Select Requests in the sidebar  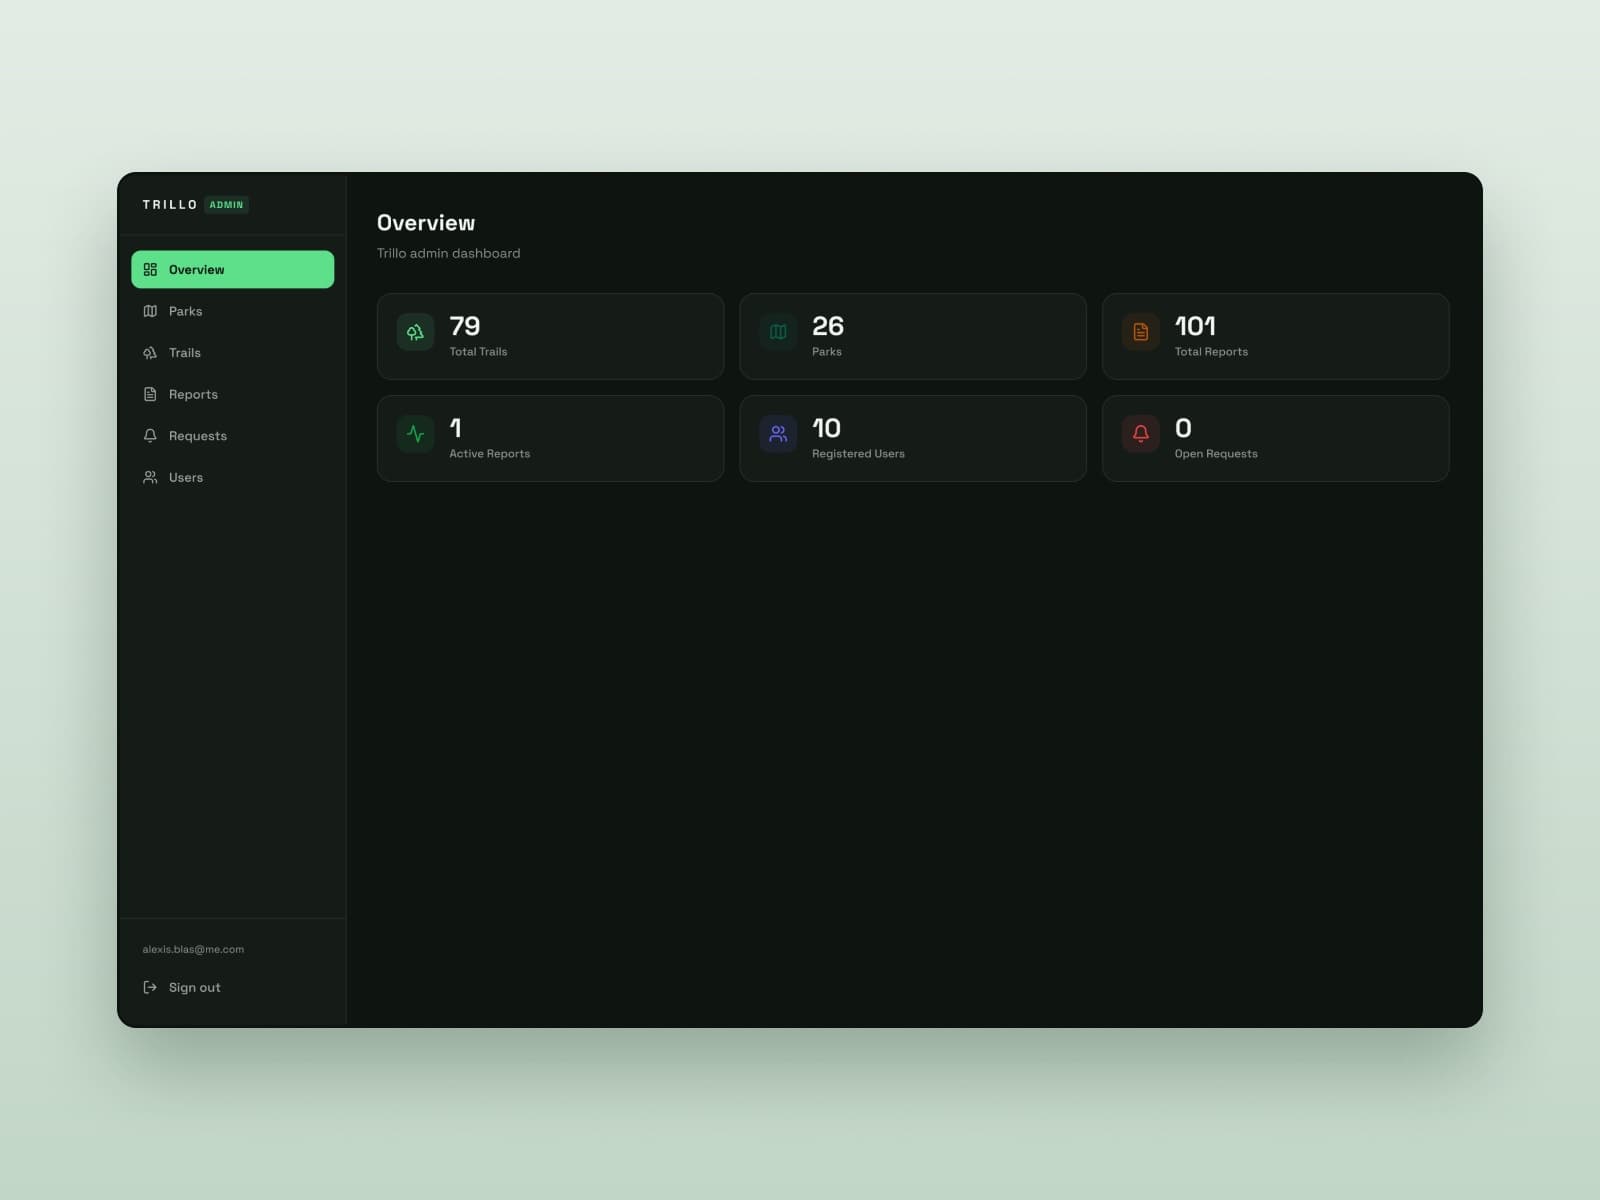click(232, 436)
